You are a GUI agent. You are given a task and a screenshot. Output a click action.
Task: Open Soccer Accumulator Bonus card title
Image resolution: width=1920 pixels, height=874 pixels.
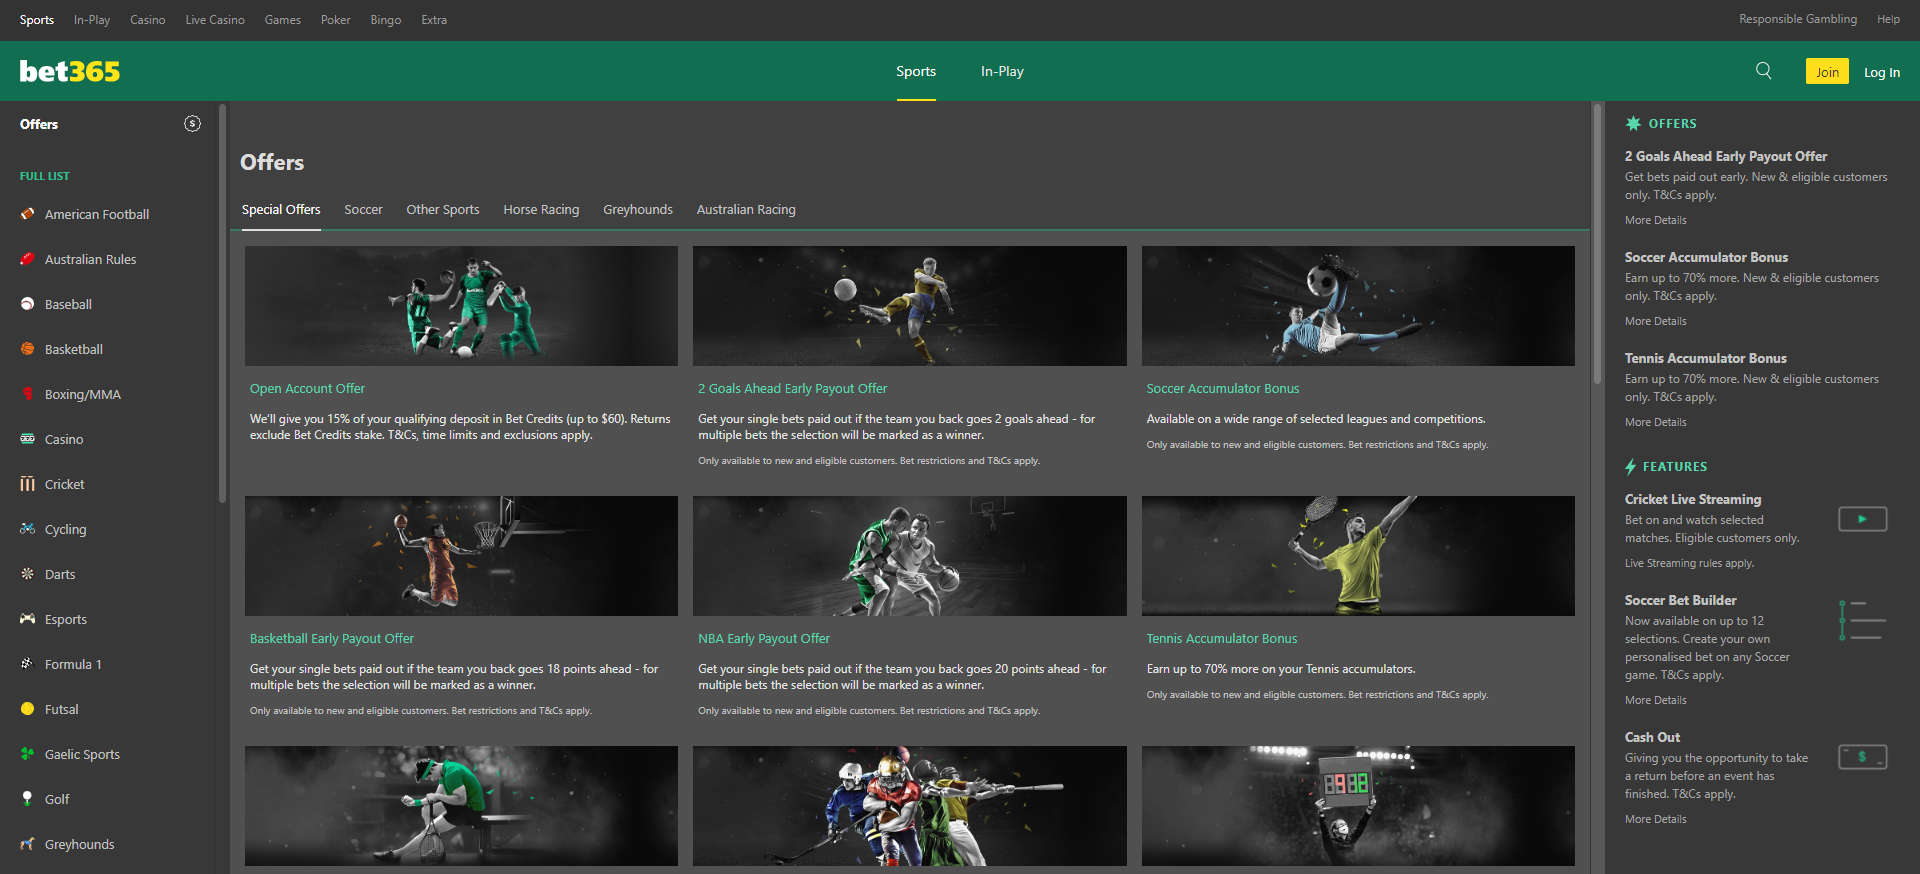[1223, 389]
